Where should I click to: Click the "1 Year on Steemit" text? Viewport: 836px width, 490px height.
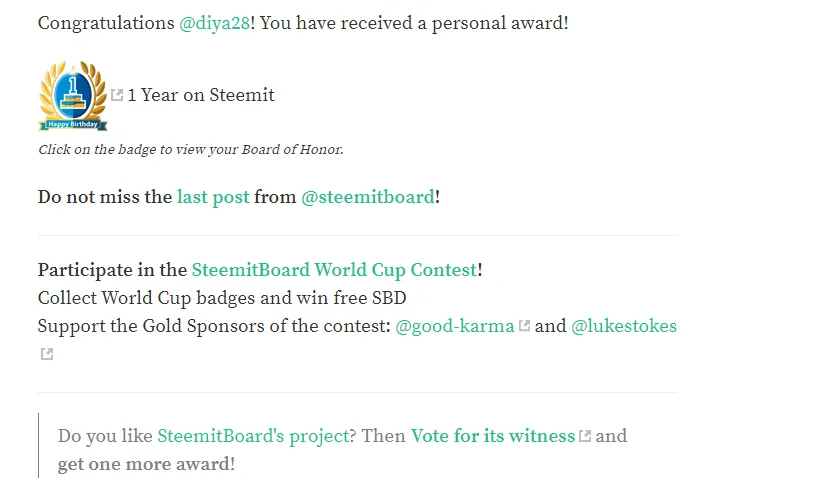pos(201,95)
